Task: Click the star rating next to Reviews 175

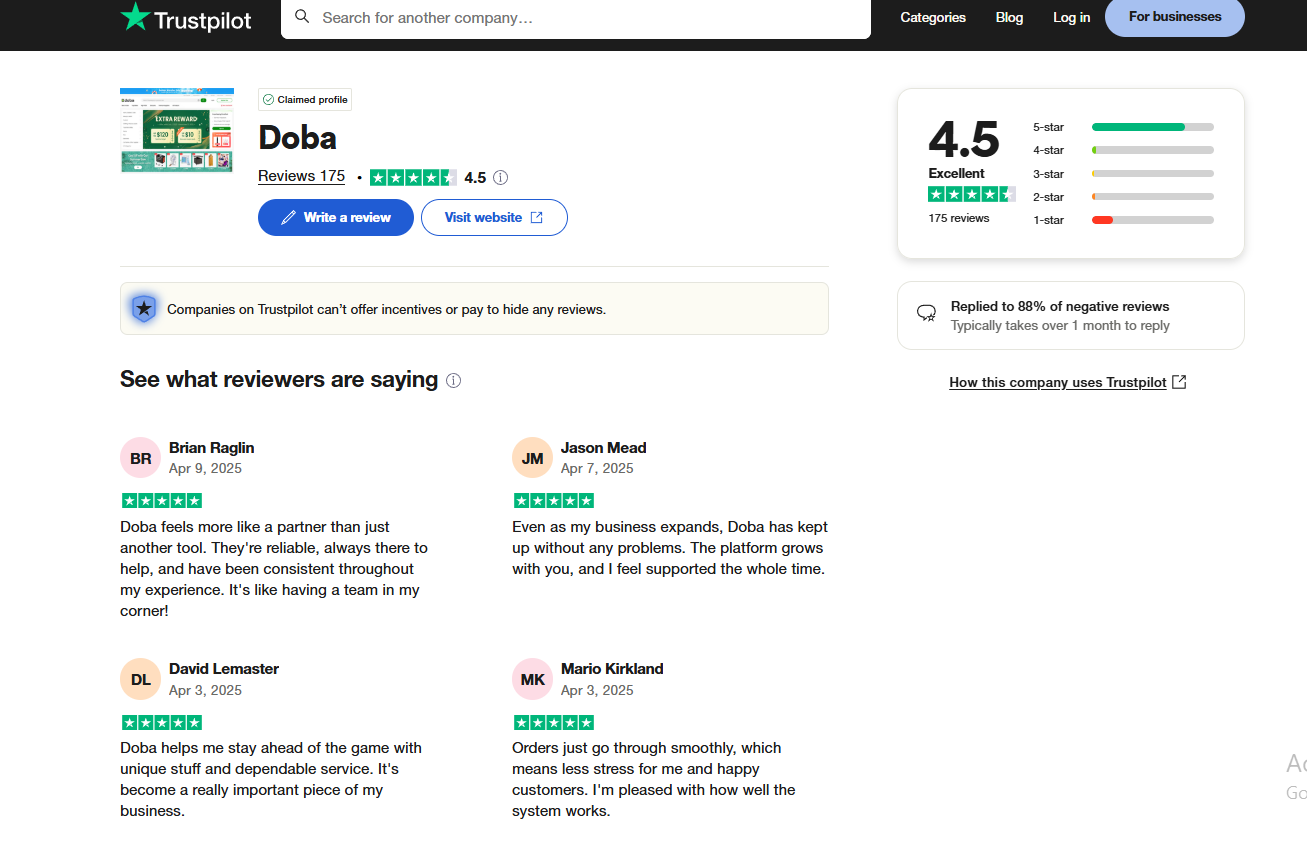Action: 413,178
